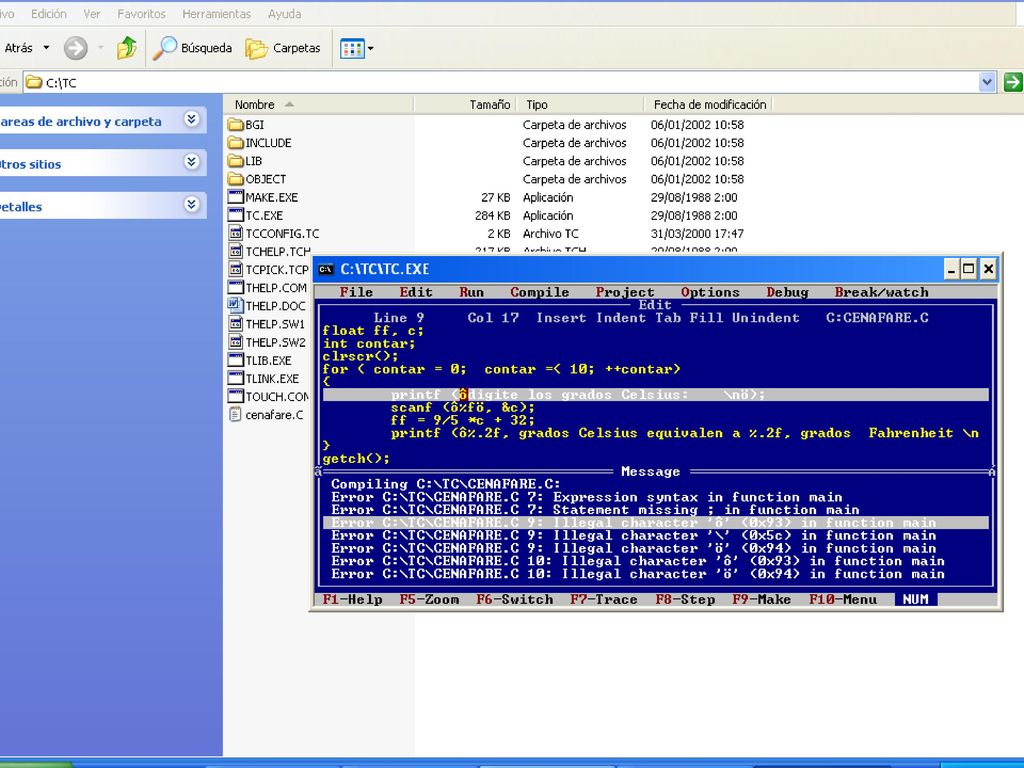This screenshot has height=768, width=1024.
Task: Expand the Otros sitios panel
Action: [191, 163]
